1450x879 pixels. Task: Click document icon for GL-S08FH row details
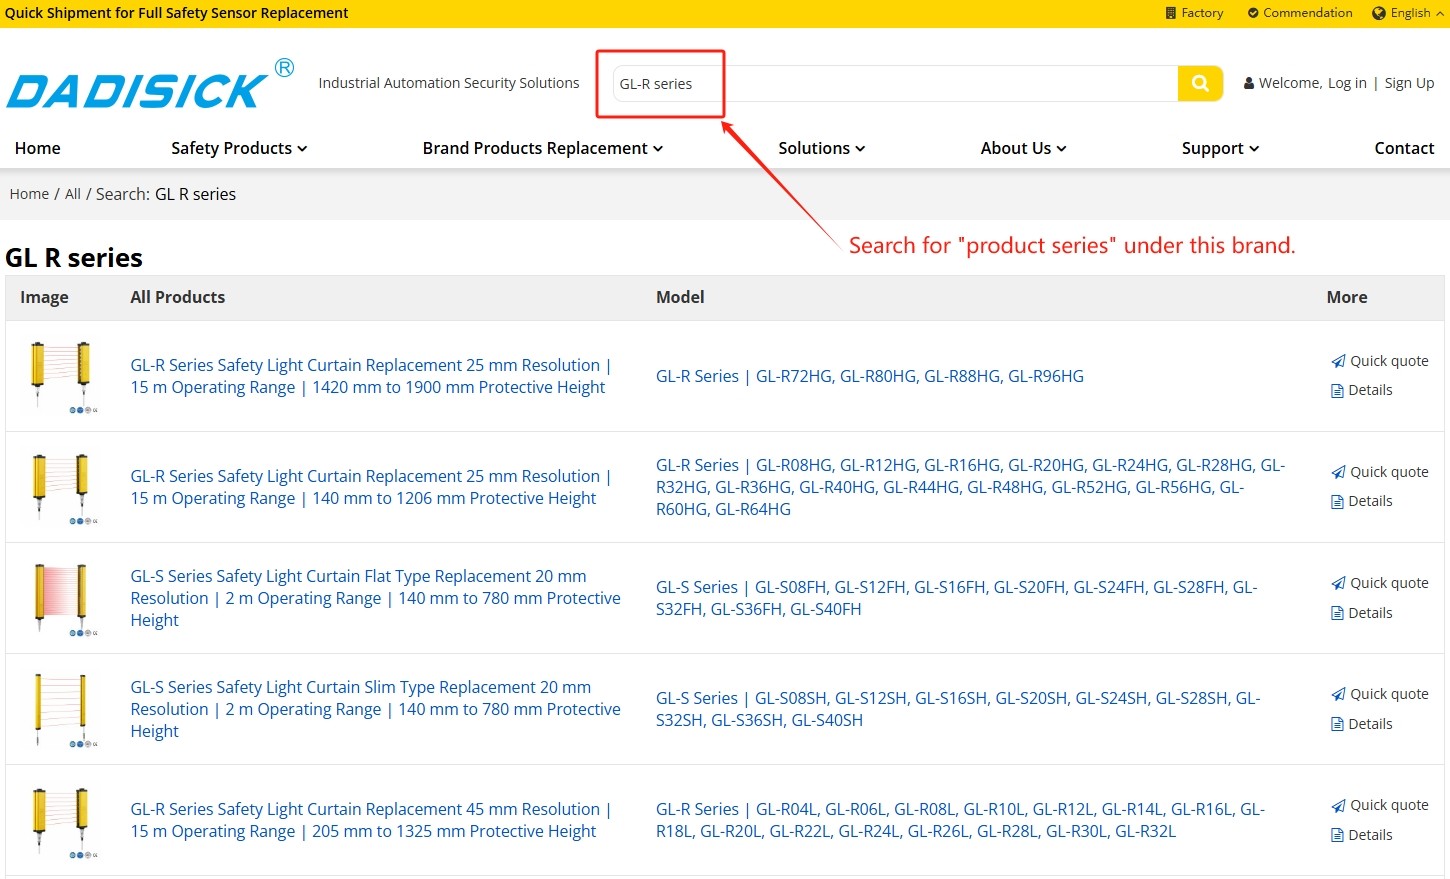click(1337, 614)
